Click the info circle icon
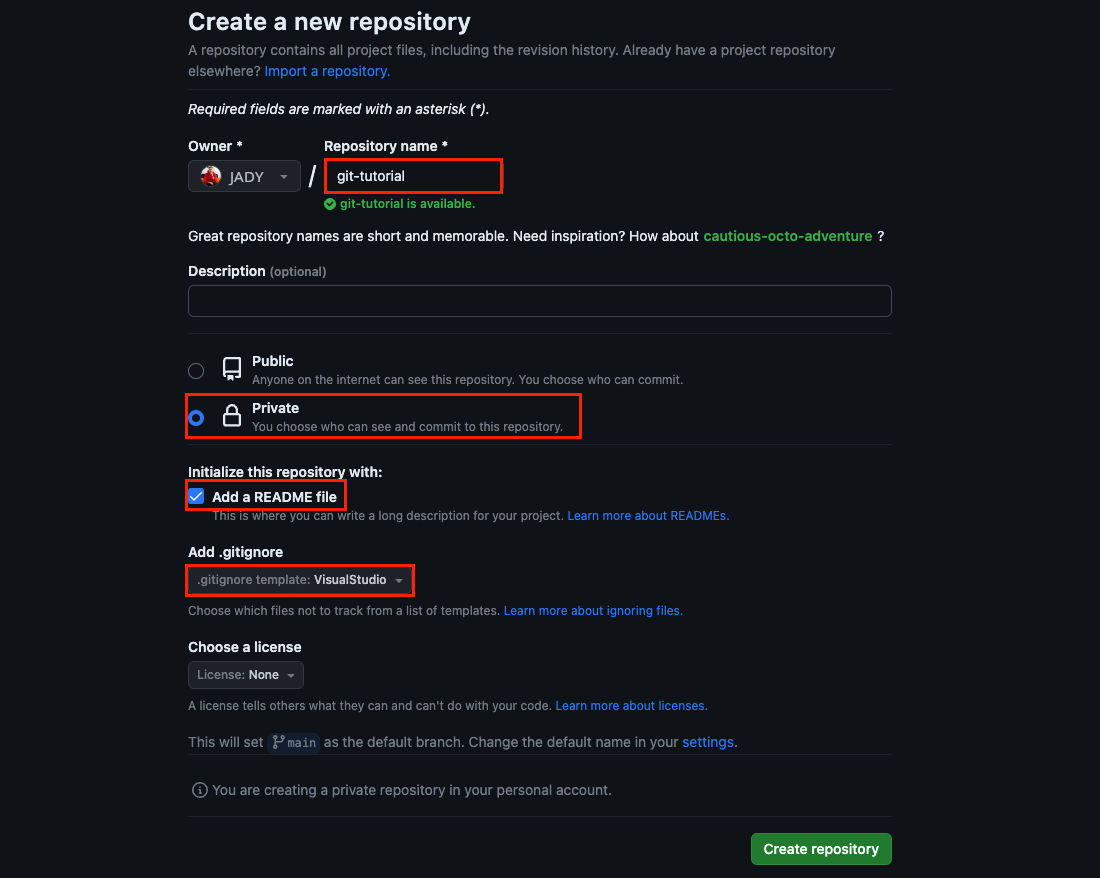The image size is (1100, 878). point(200,790)
